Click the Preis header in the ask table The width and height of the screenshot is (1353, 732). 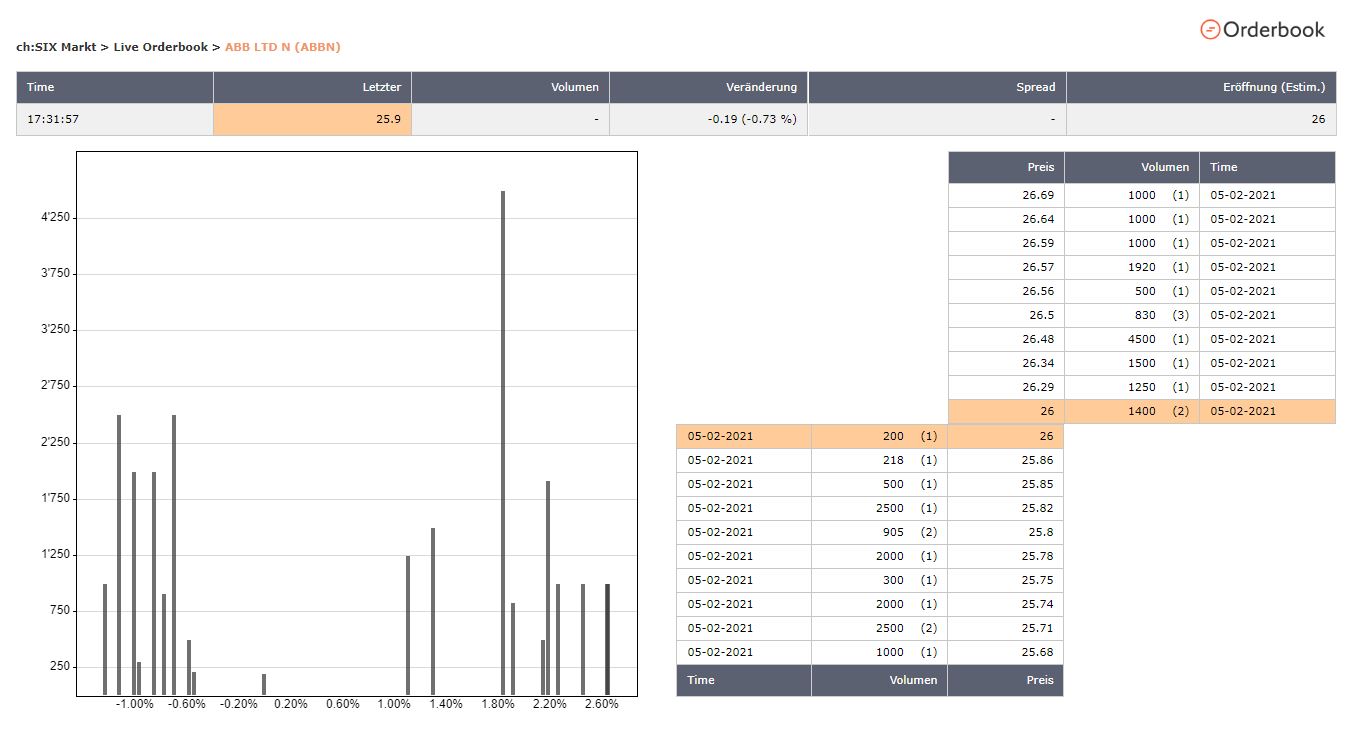click(x=1040, y=167)
